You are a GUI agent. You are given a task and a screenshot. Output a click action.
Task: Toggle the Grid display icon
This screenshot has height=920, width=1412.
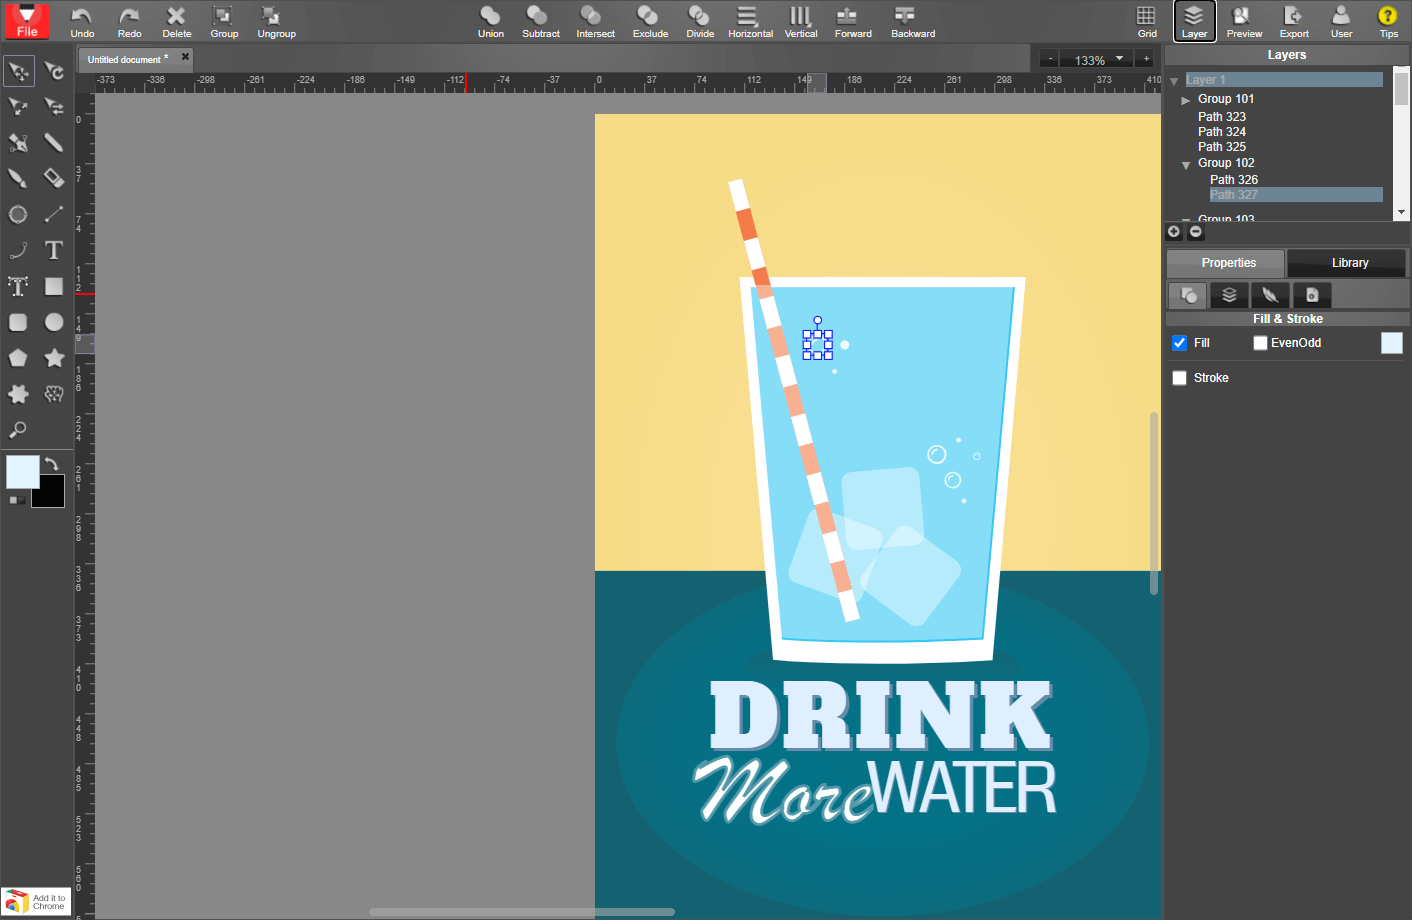click(1146, 20)
